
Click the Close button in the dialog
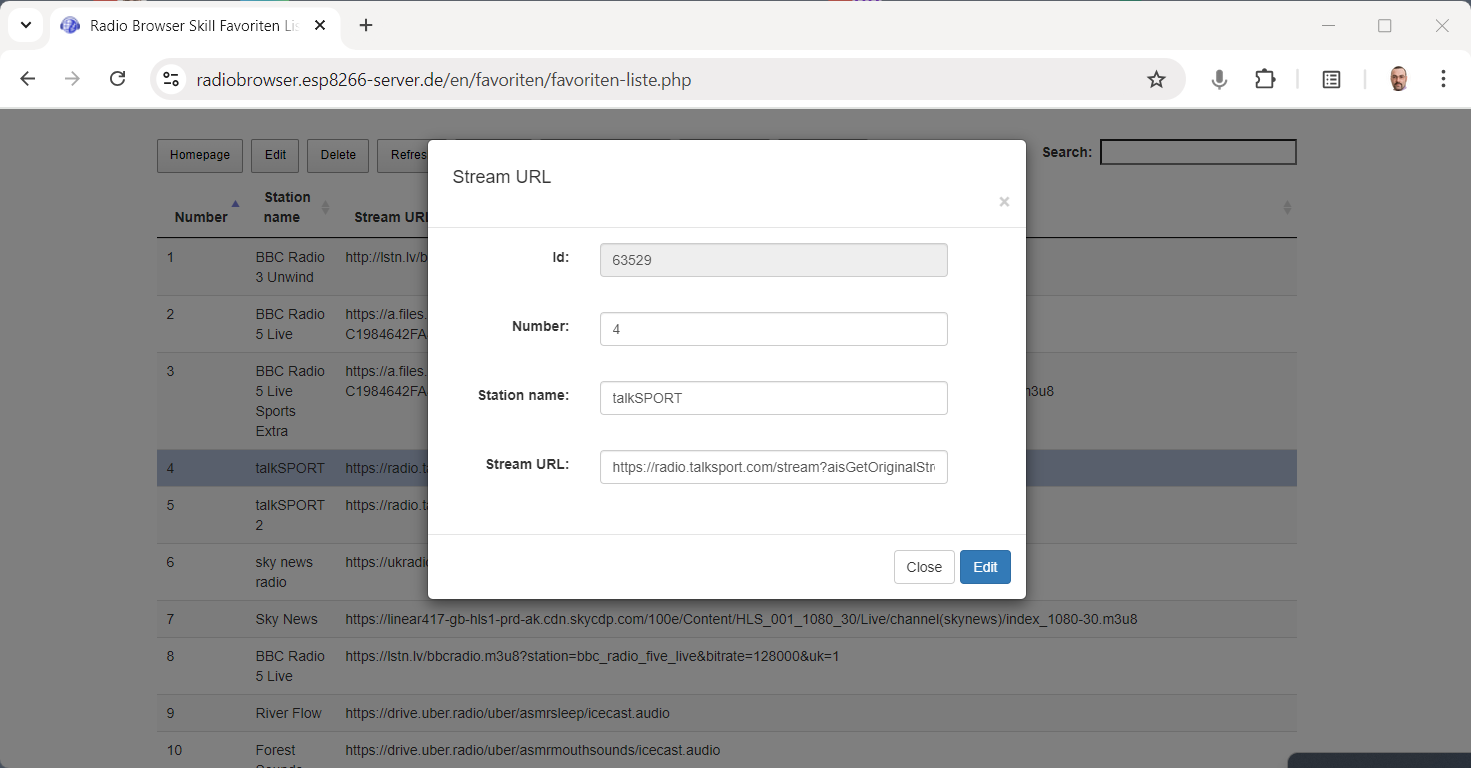coord(924,567)
